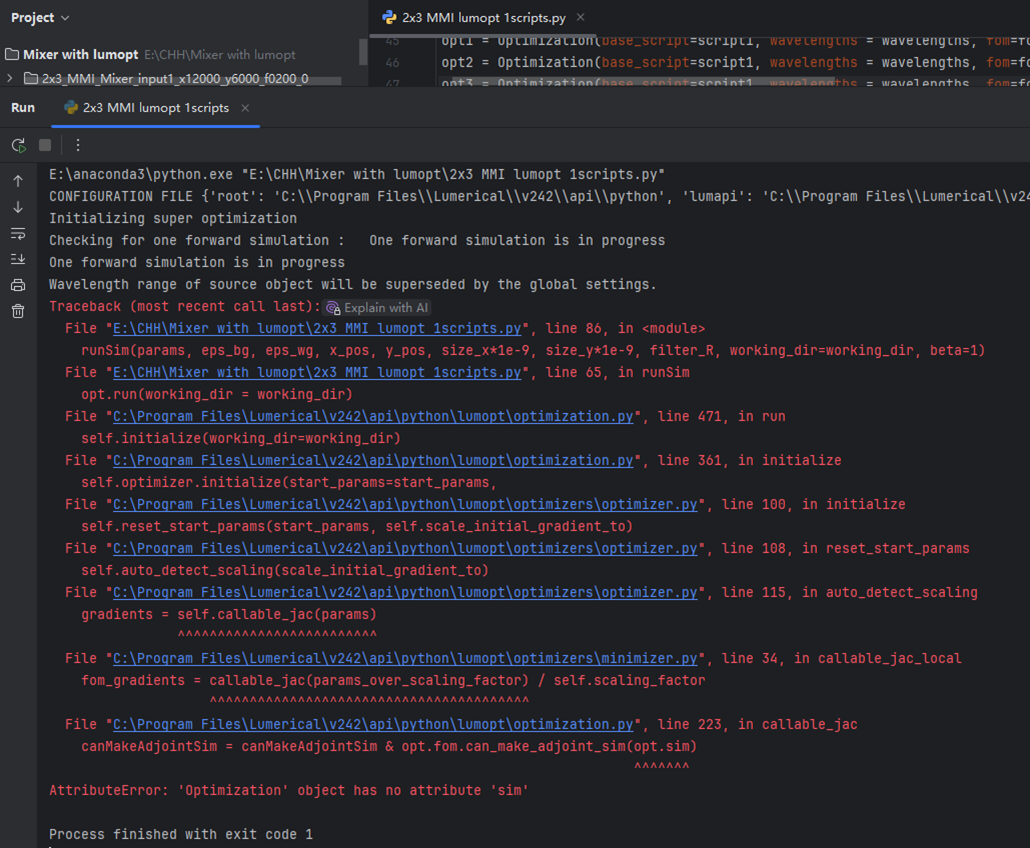Print the console output using the printer icon
Screen dimensions: 1030x848
pos(18,285)
